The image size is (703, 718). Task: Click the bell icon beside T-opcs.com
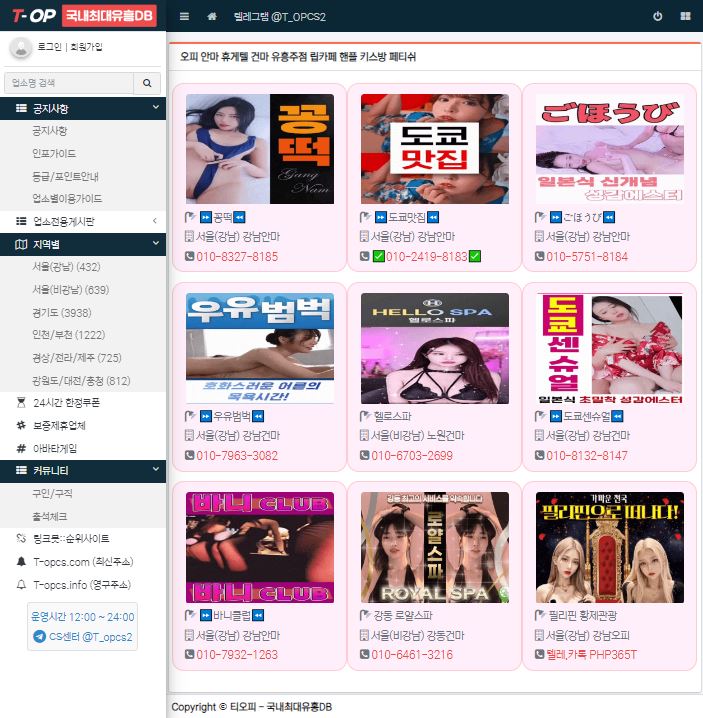coord(21,561)
